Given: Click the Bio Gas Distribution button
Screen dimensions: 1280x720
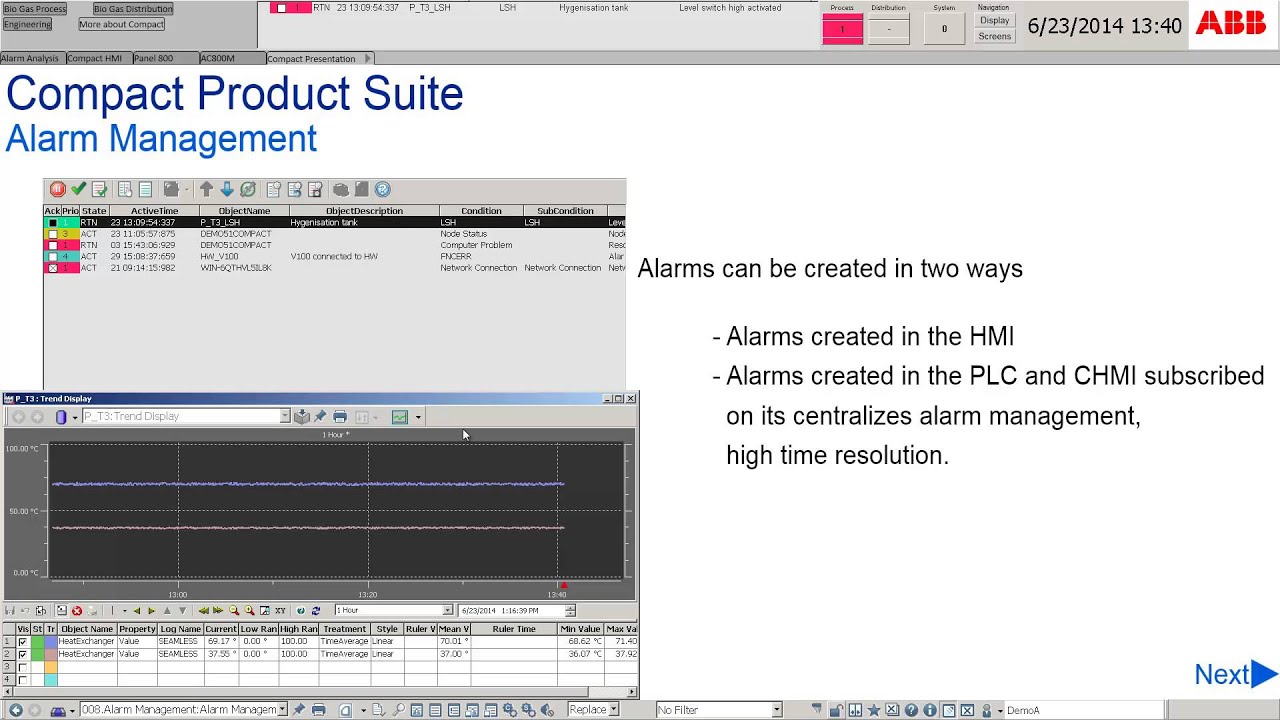Looking at the screenshot, I should click(133, 9).
